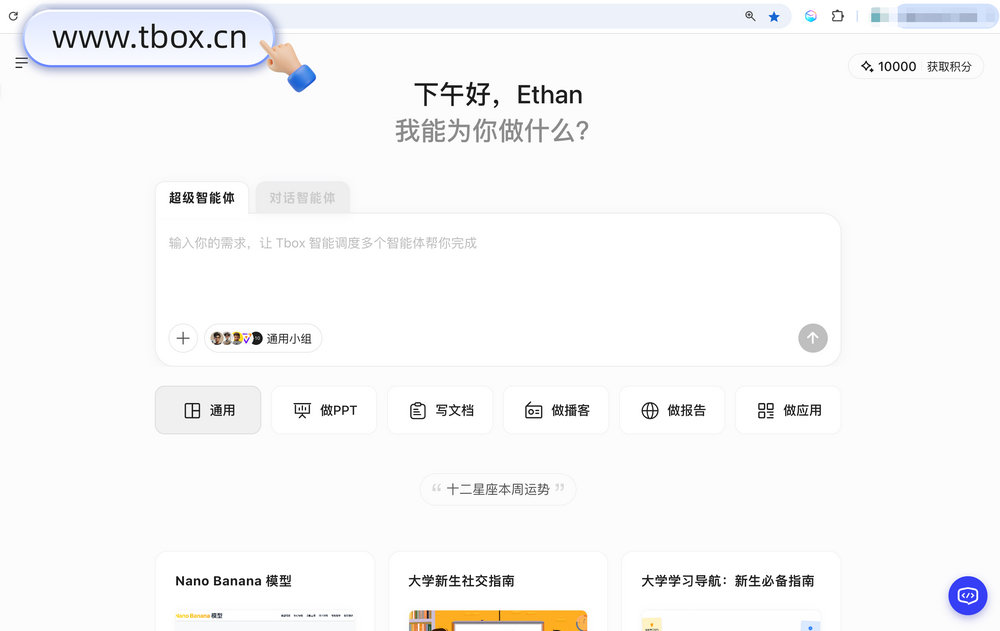Open the 通用小组 agent group selector
The width and height of the screenshot is (1000, 631).
point(263,338)
